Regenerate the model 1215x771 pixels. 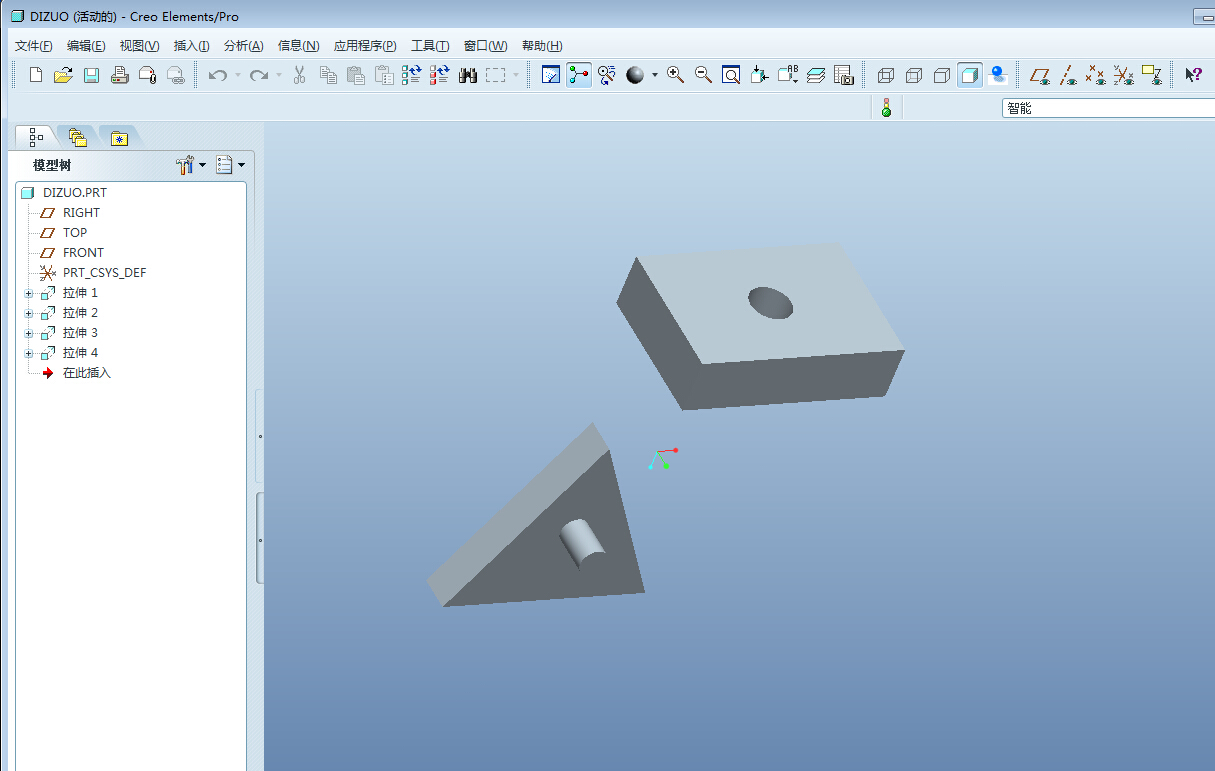click(411, 75)
